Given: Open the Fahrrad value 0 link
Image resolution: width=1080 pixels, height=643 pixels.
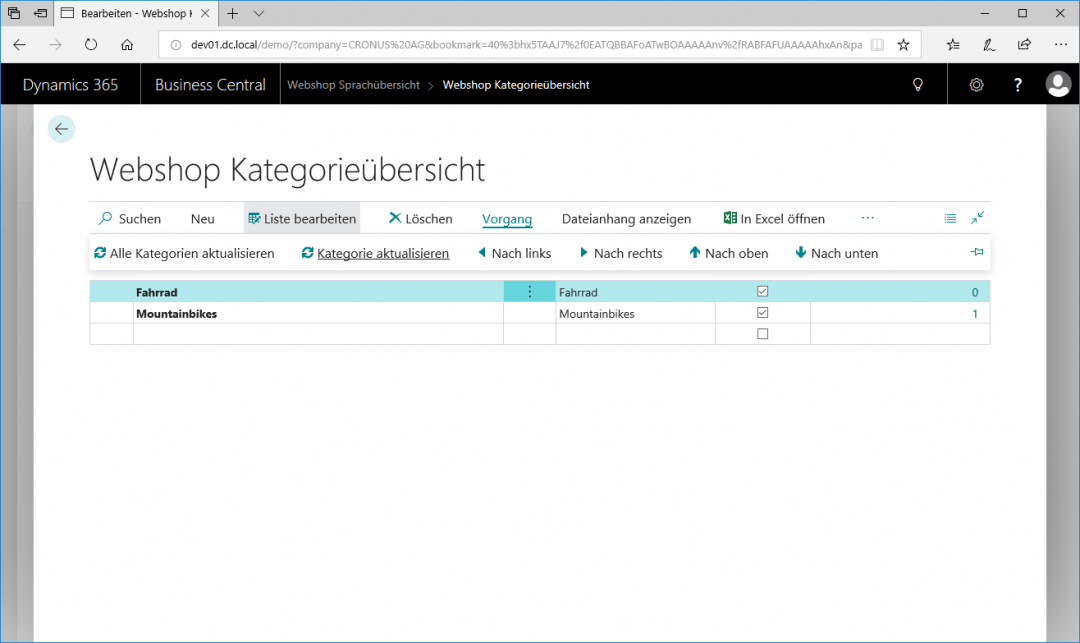Looking at the screenshot, I should pos(975,293).
